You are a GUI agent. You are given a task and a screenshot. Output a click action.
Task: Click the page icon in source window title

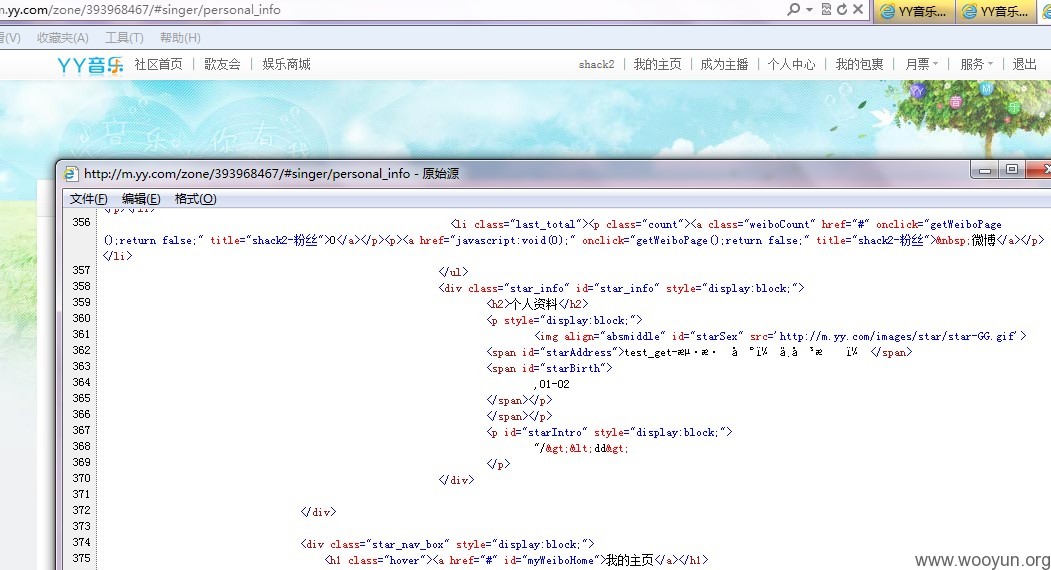point(70,174)
